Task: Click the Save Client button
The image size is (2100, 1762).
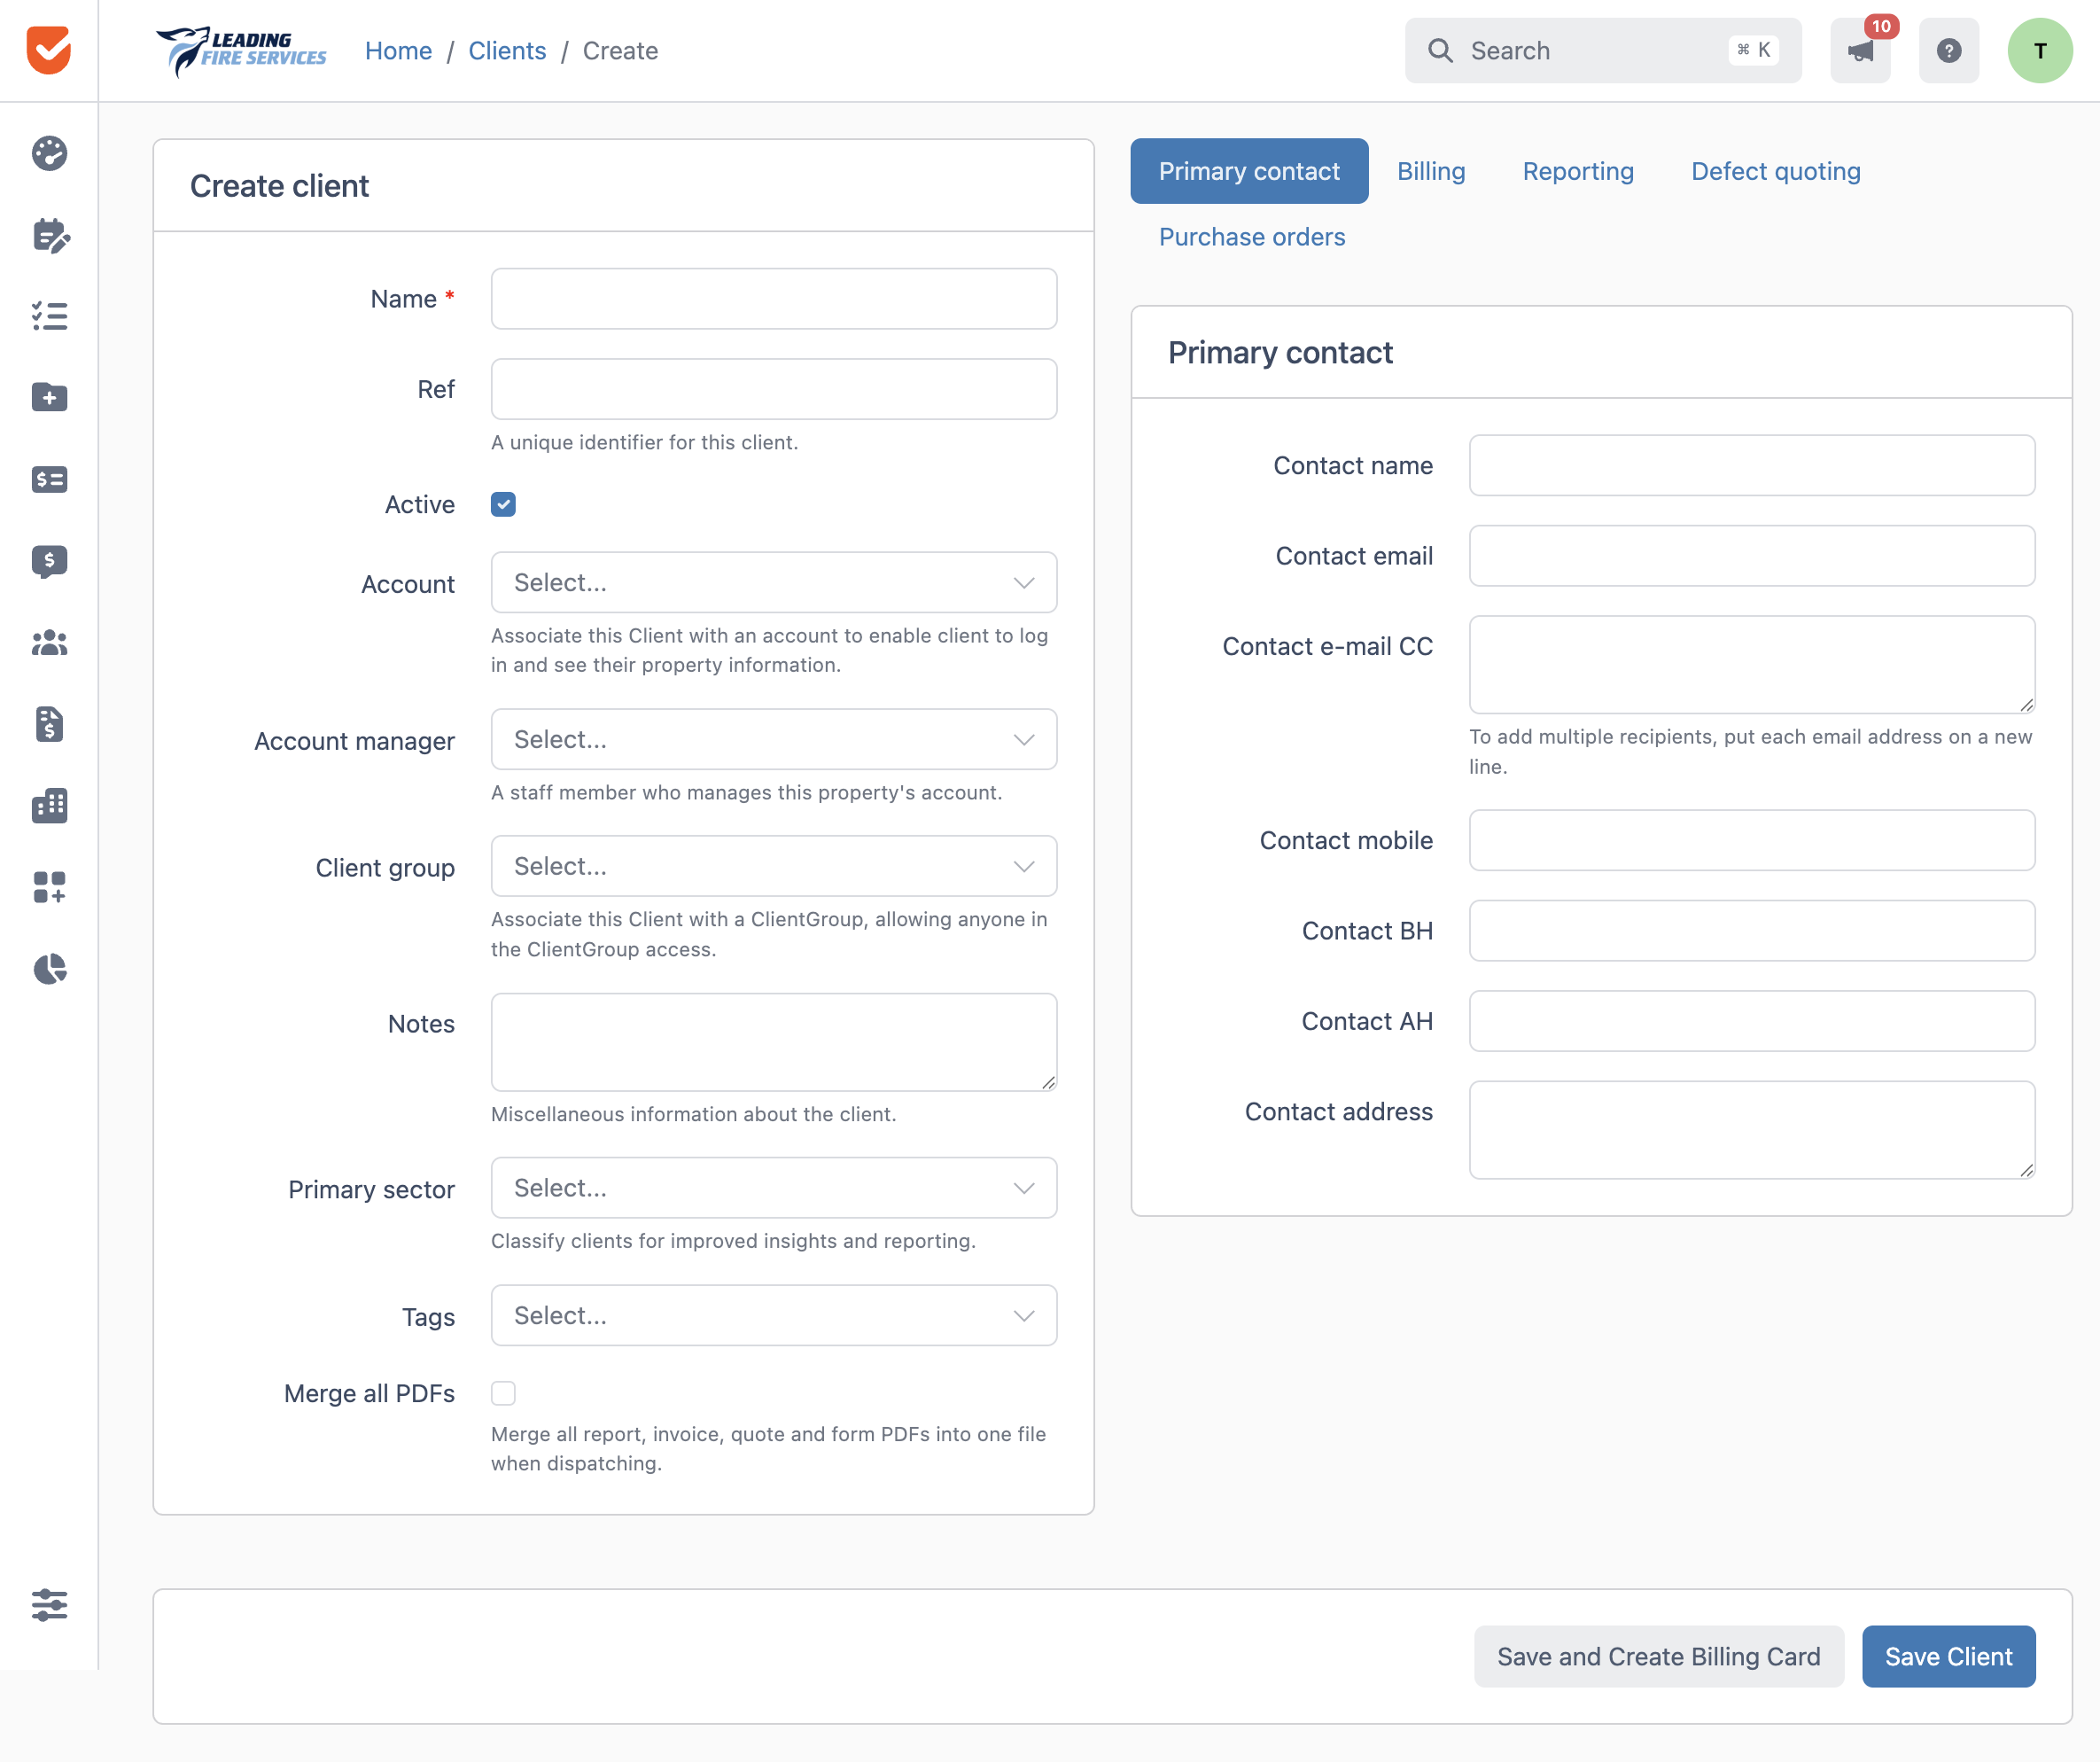Action: click(1948, 1656)
